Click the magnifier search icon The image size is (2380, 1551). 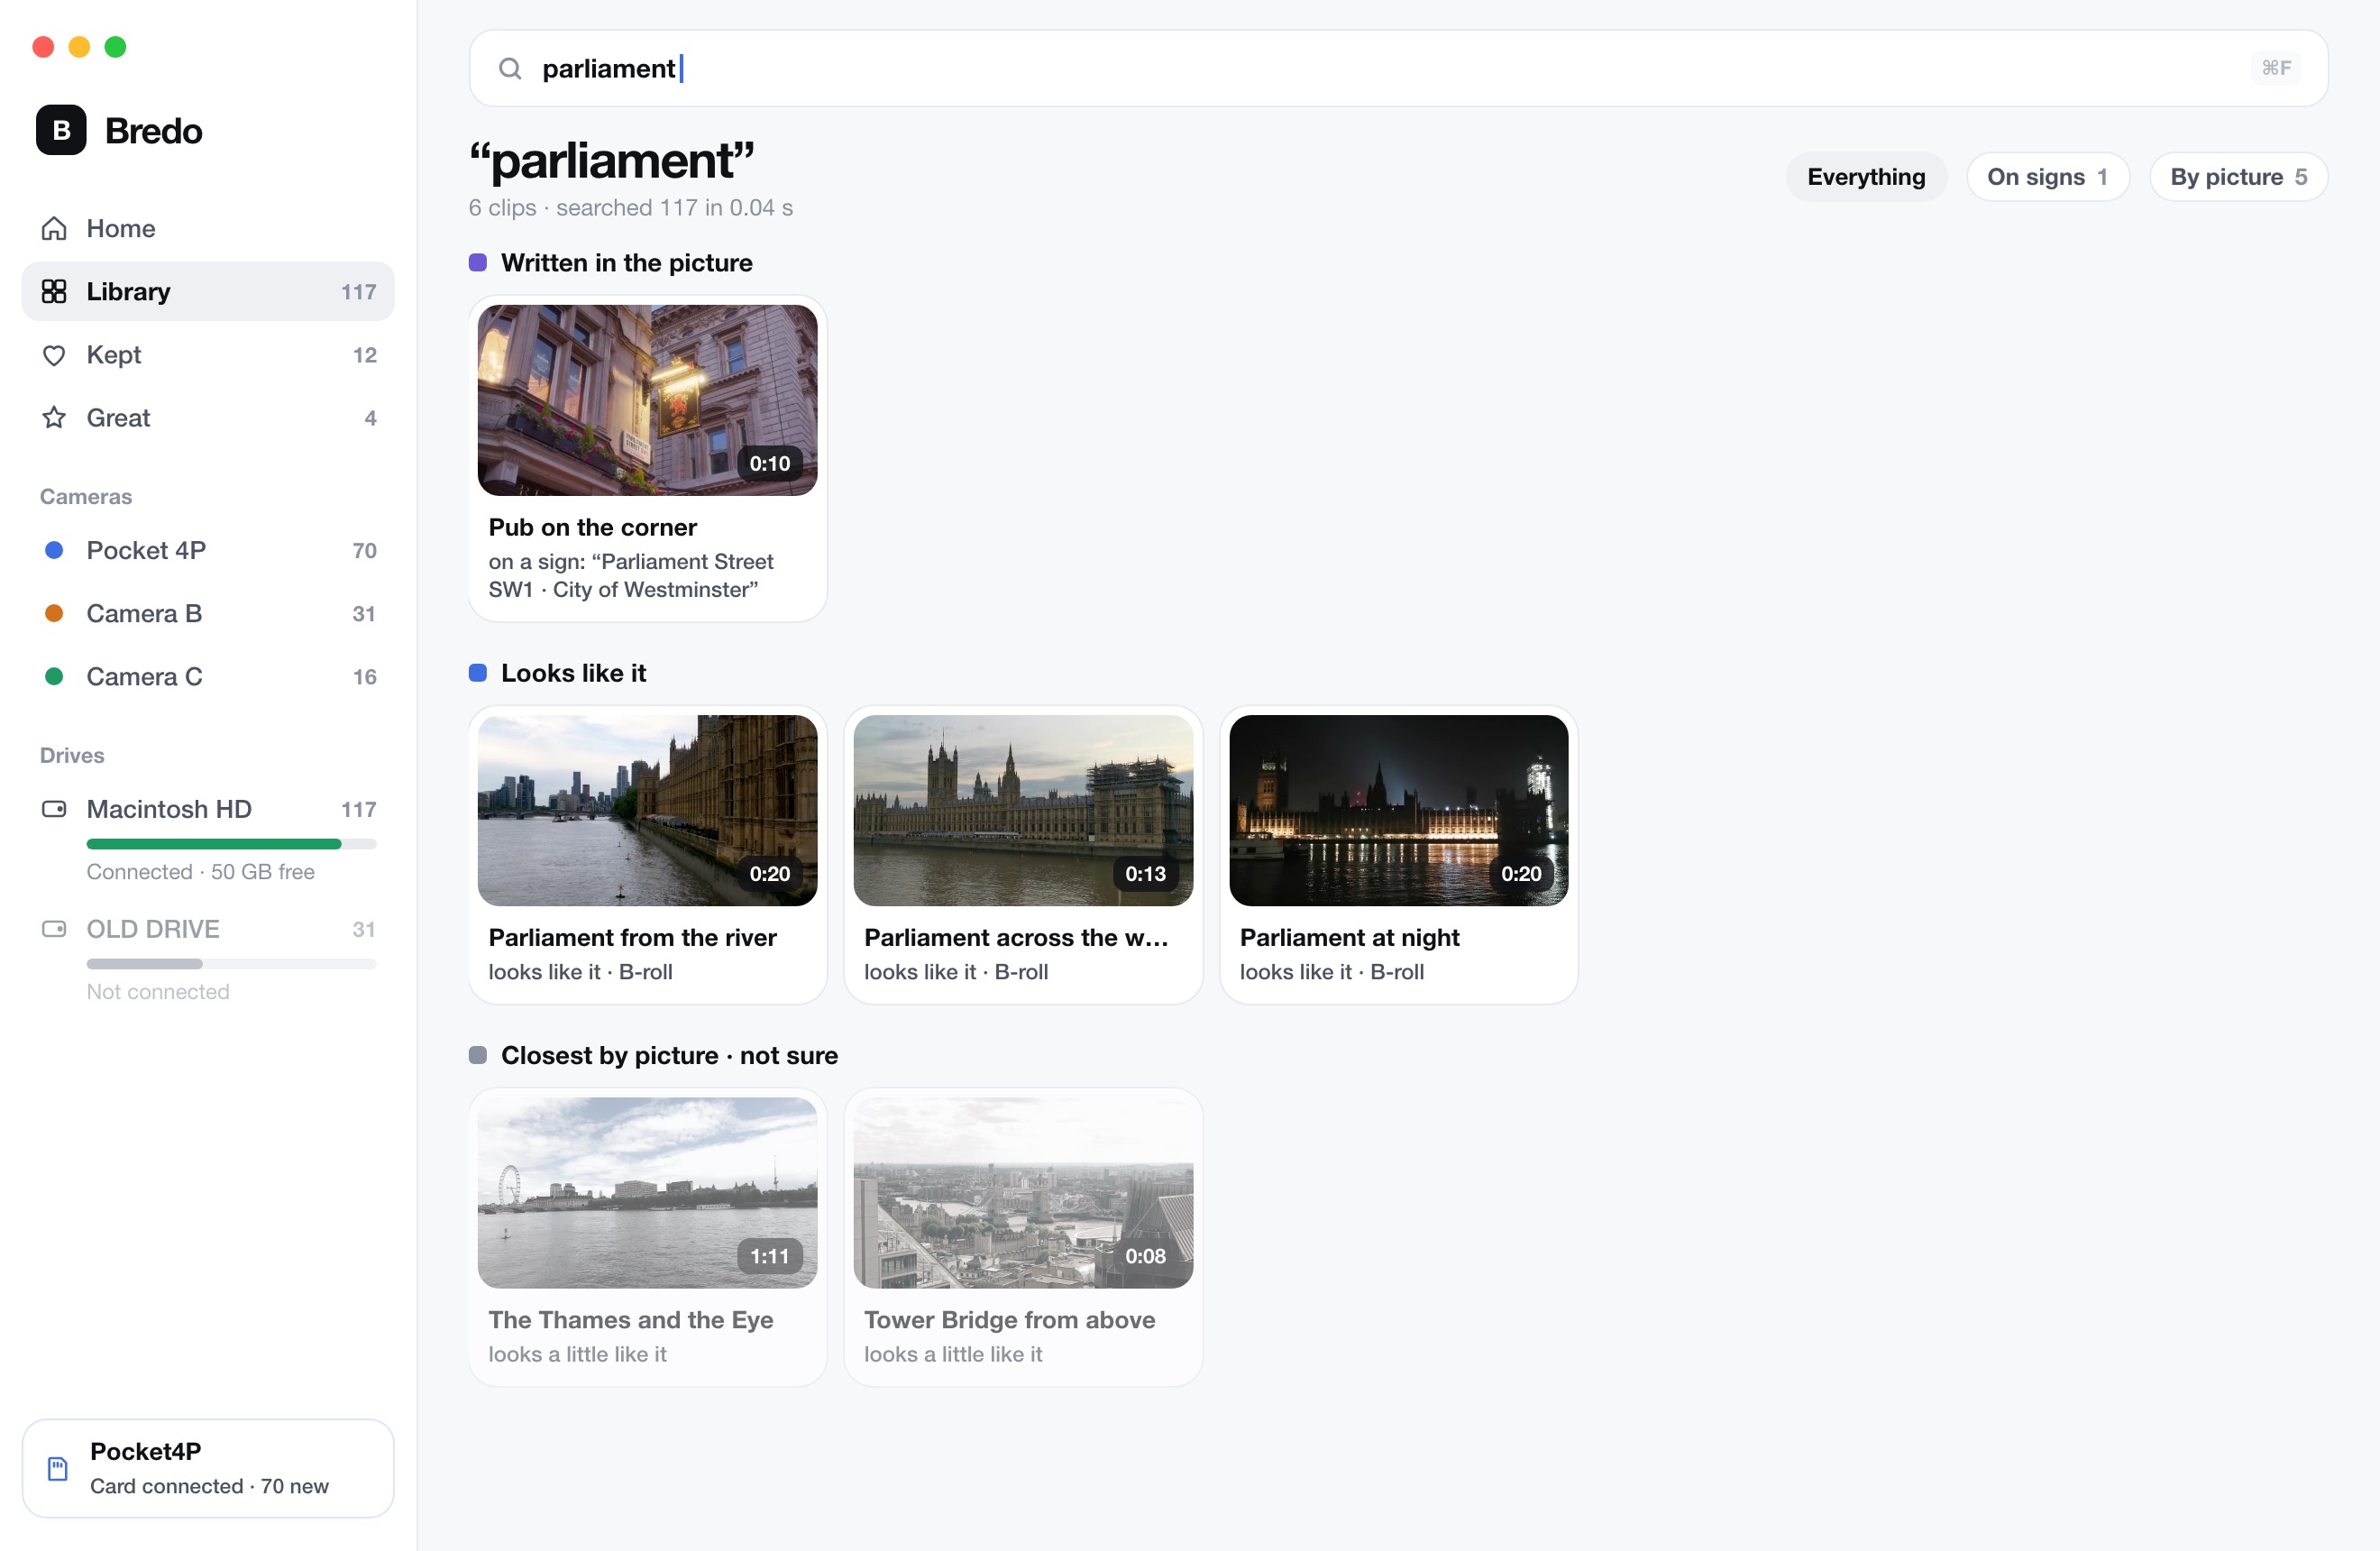tap(510, 68)
